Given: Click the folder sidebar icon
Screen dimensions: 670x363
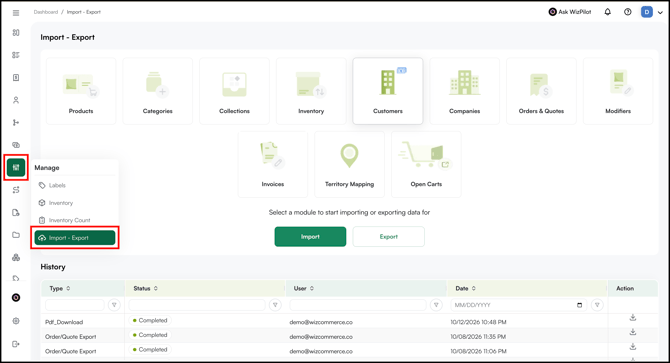Looking at the screenshot, I should coord(16,235).
